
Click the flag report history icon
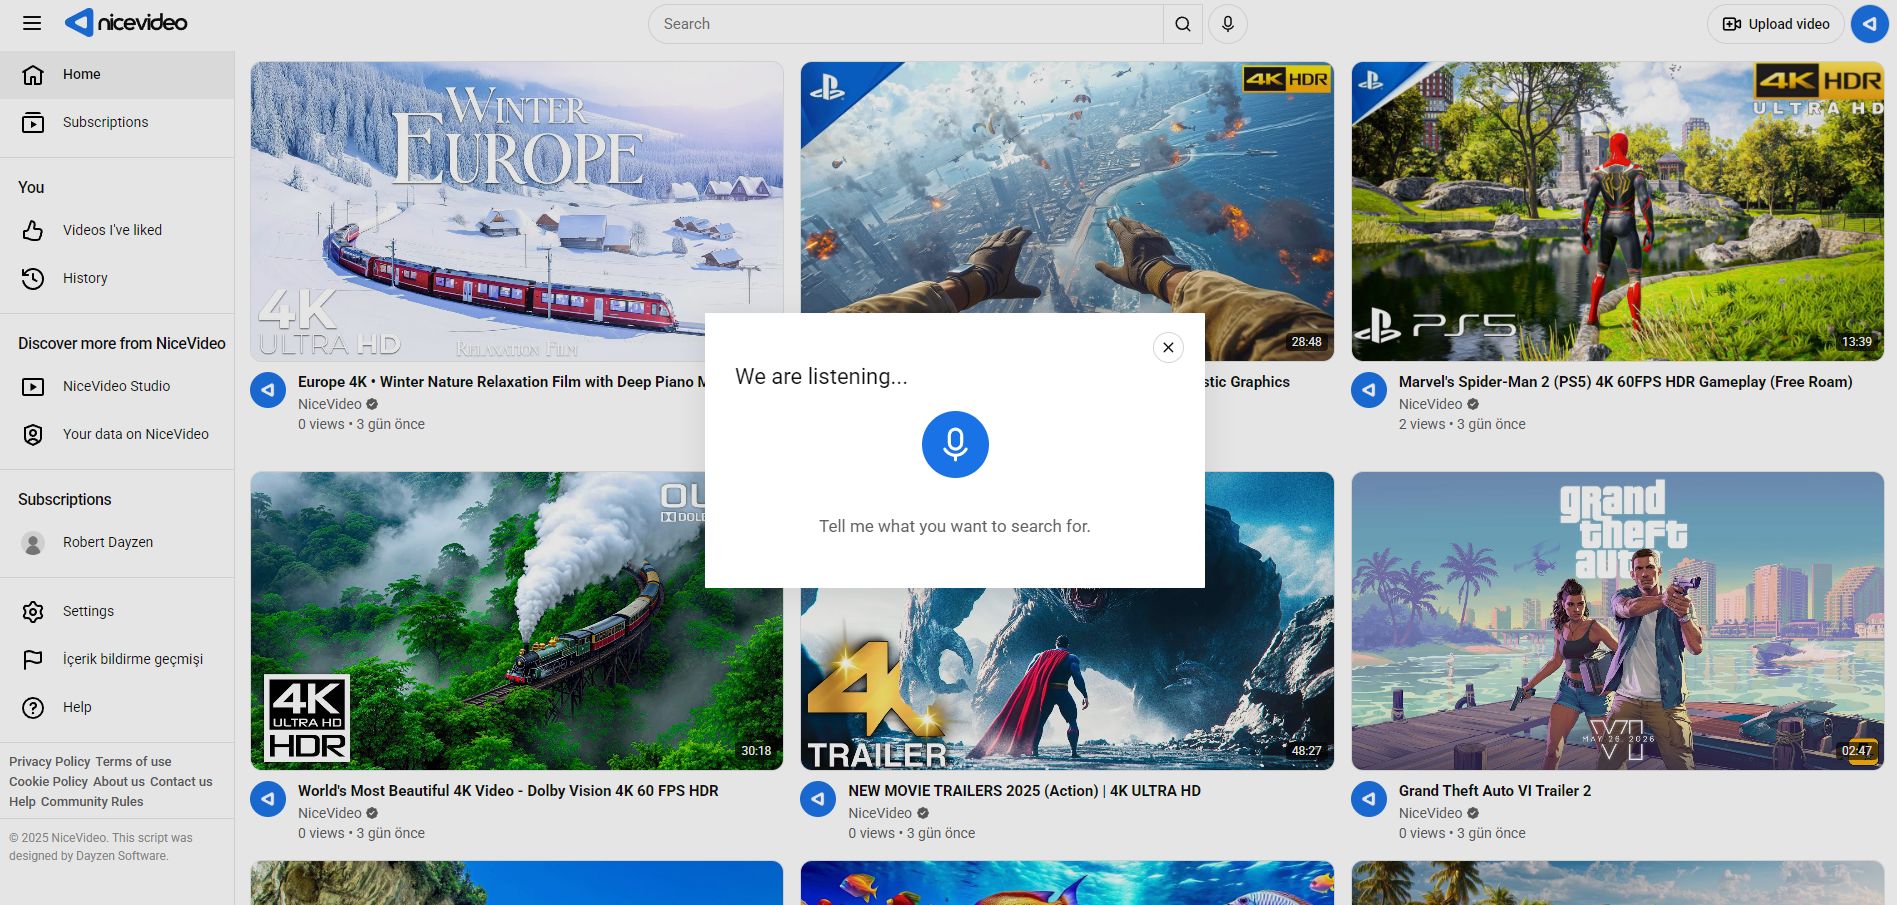click(33, 659)
